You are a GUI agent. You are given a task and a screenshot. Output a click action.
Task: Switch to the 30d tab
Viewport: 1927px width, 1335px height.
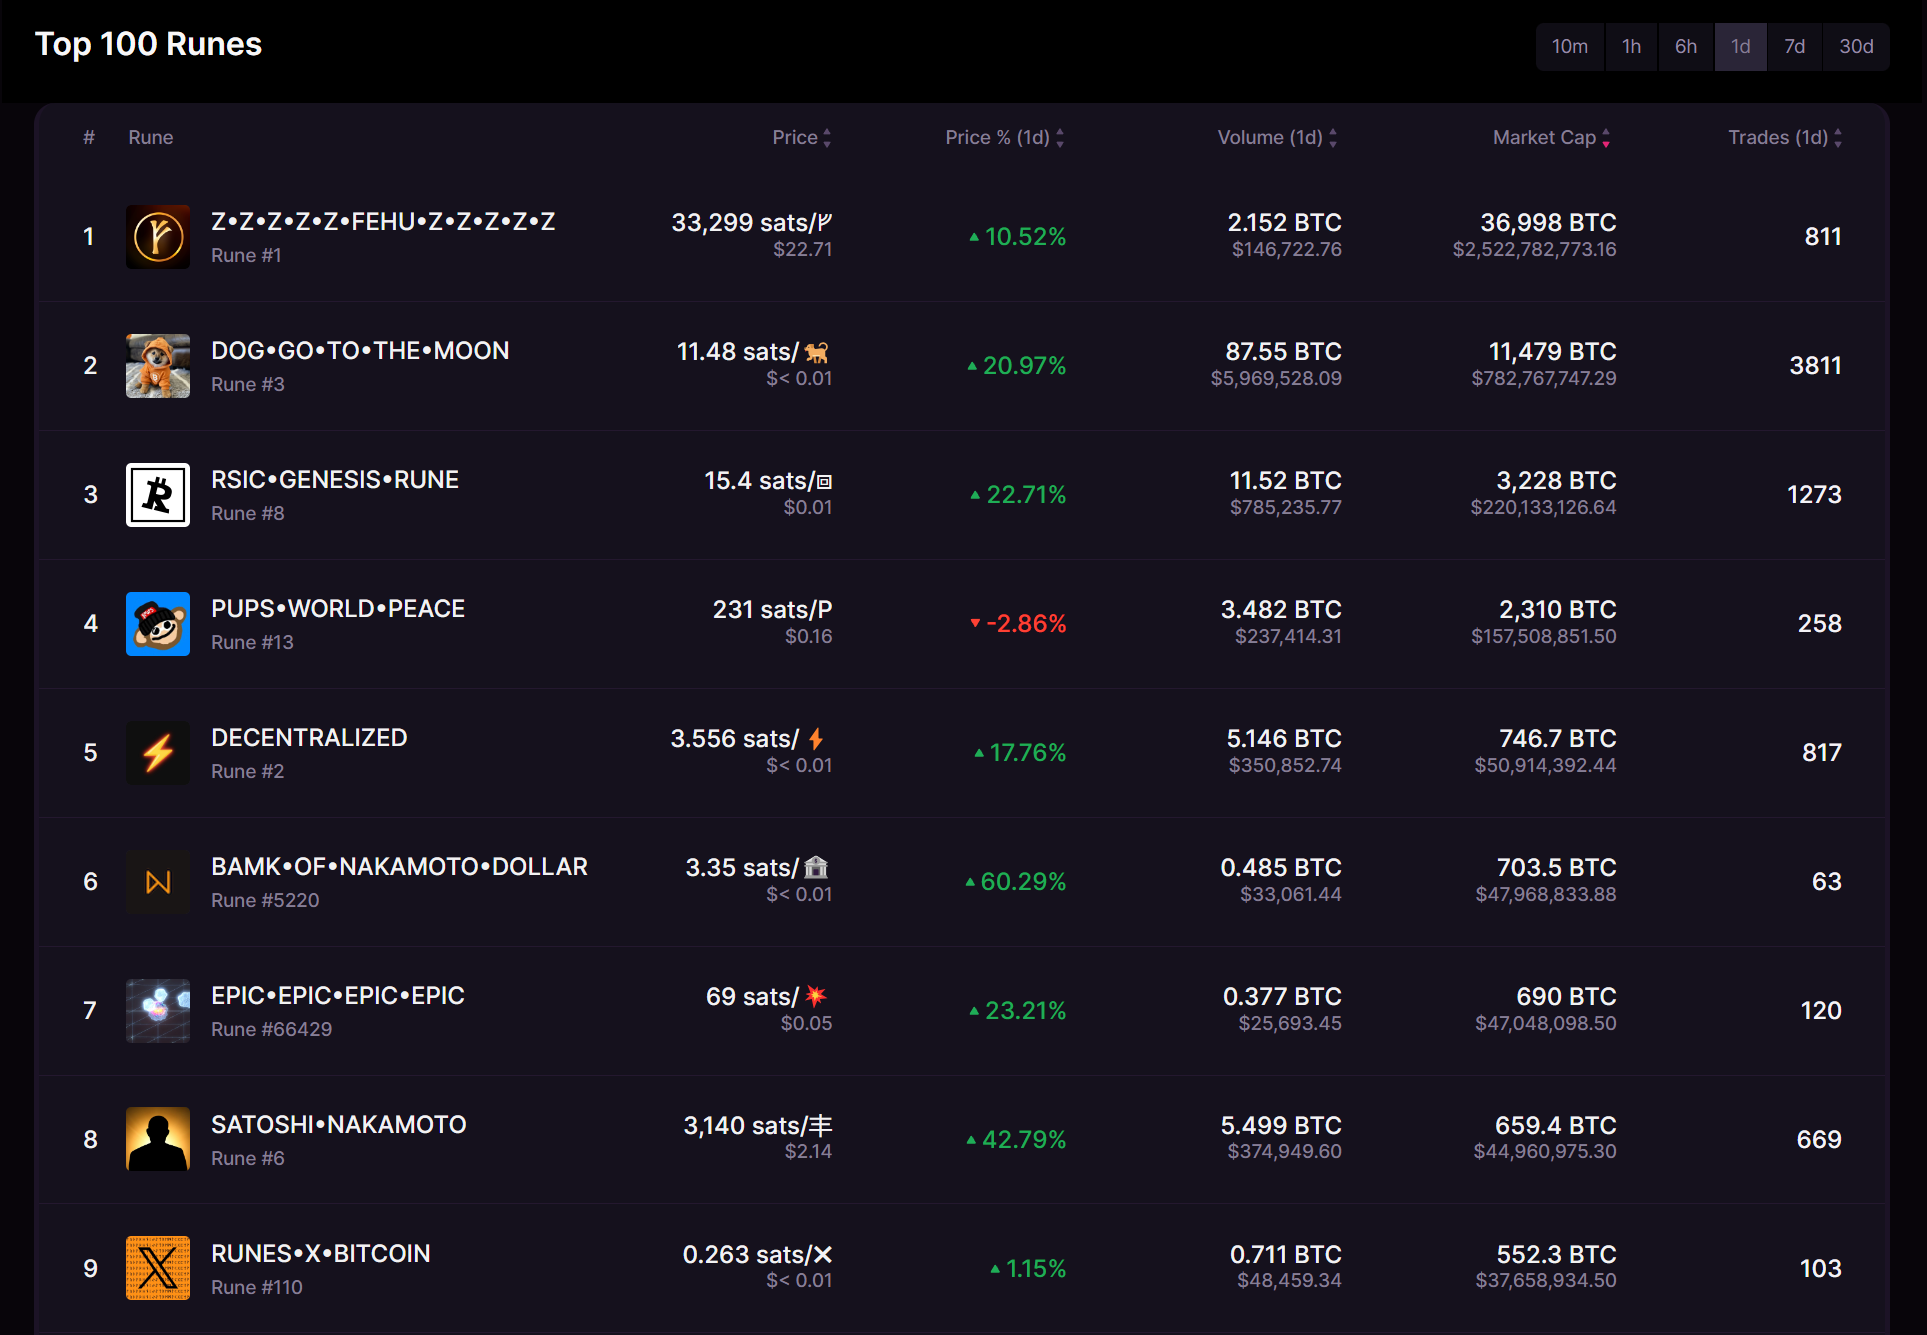pyautogui.click(x=1855, y=47)
